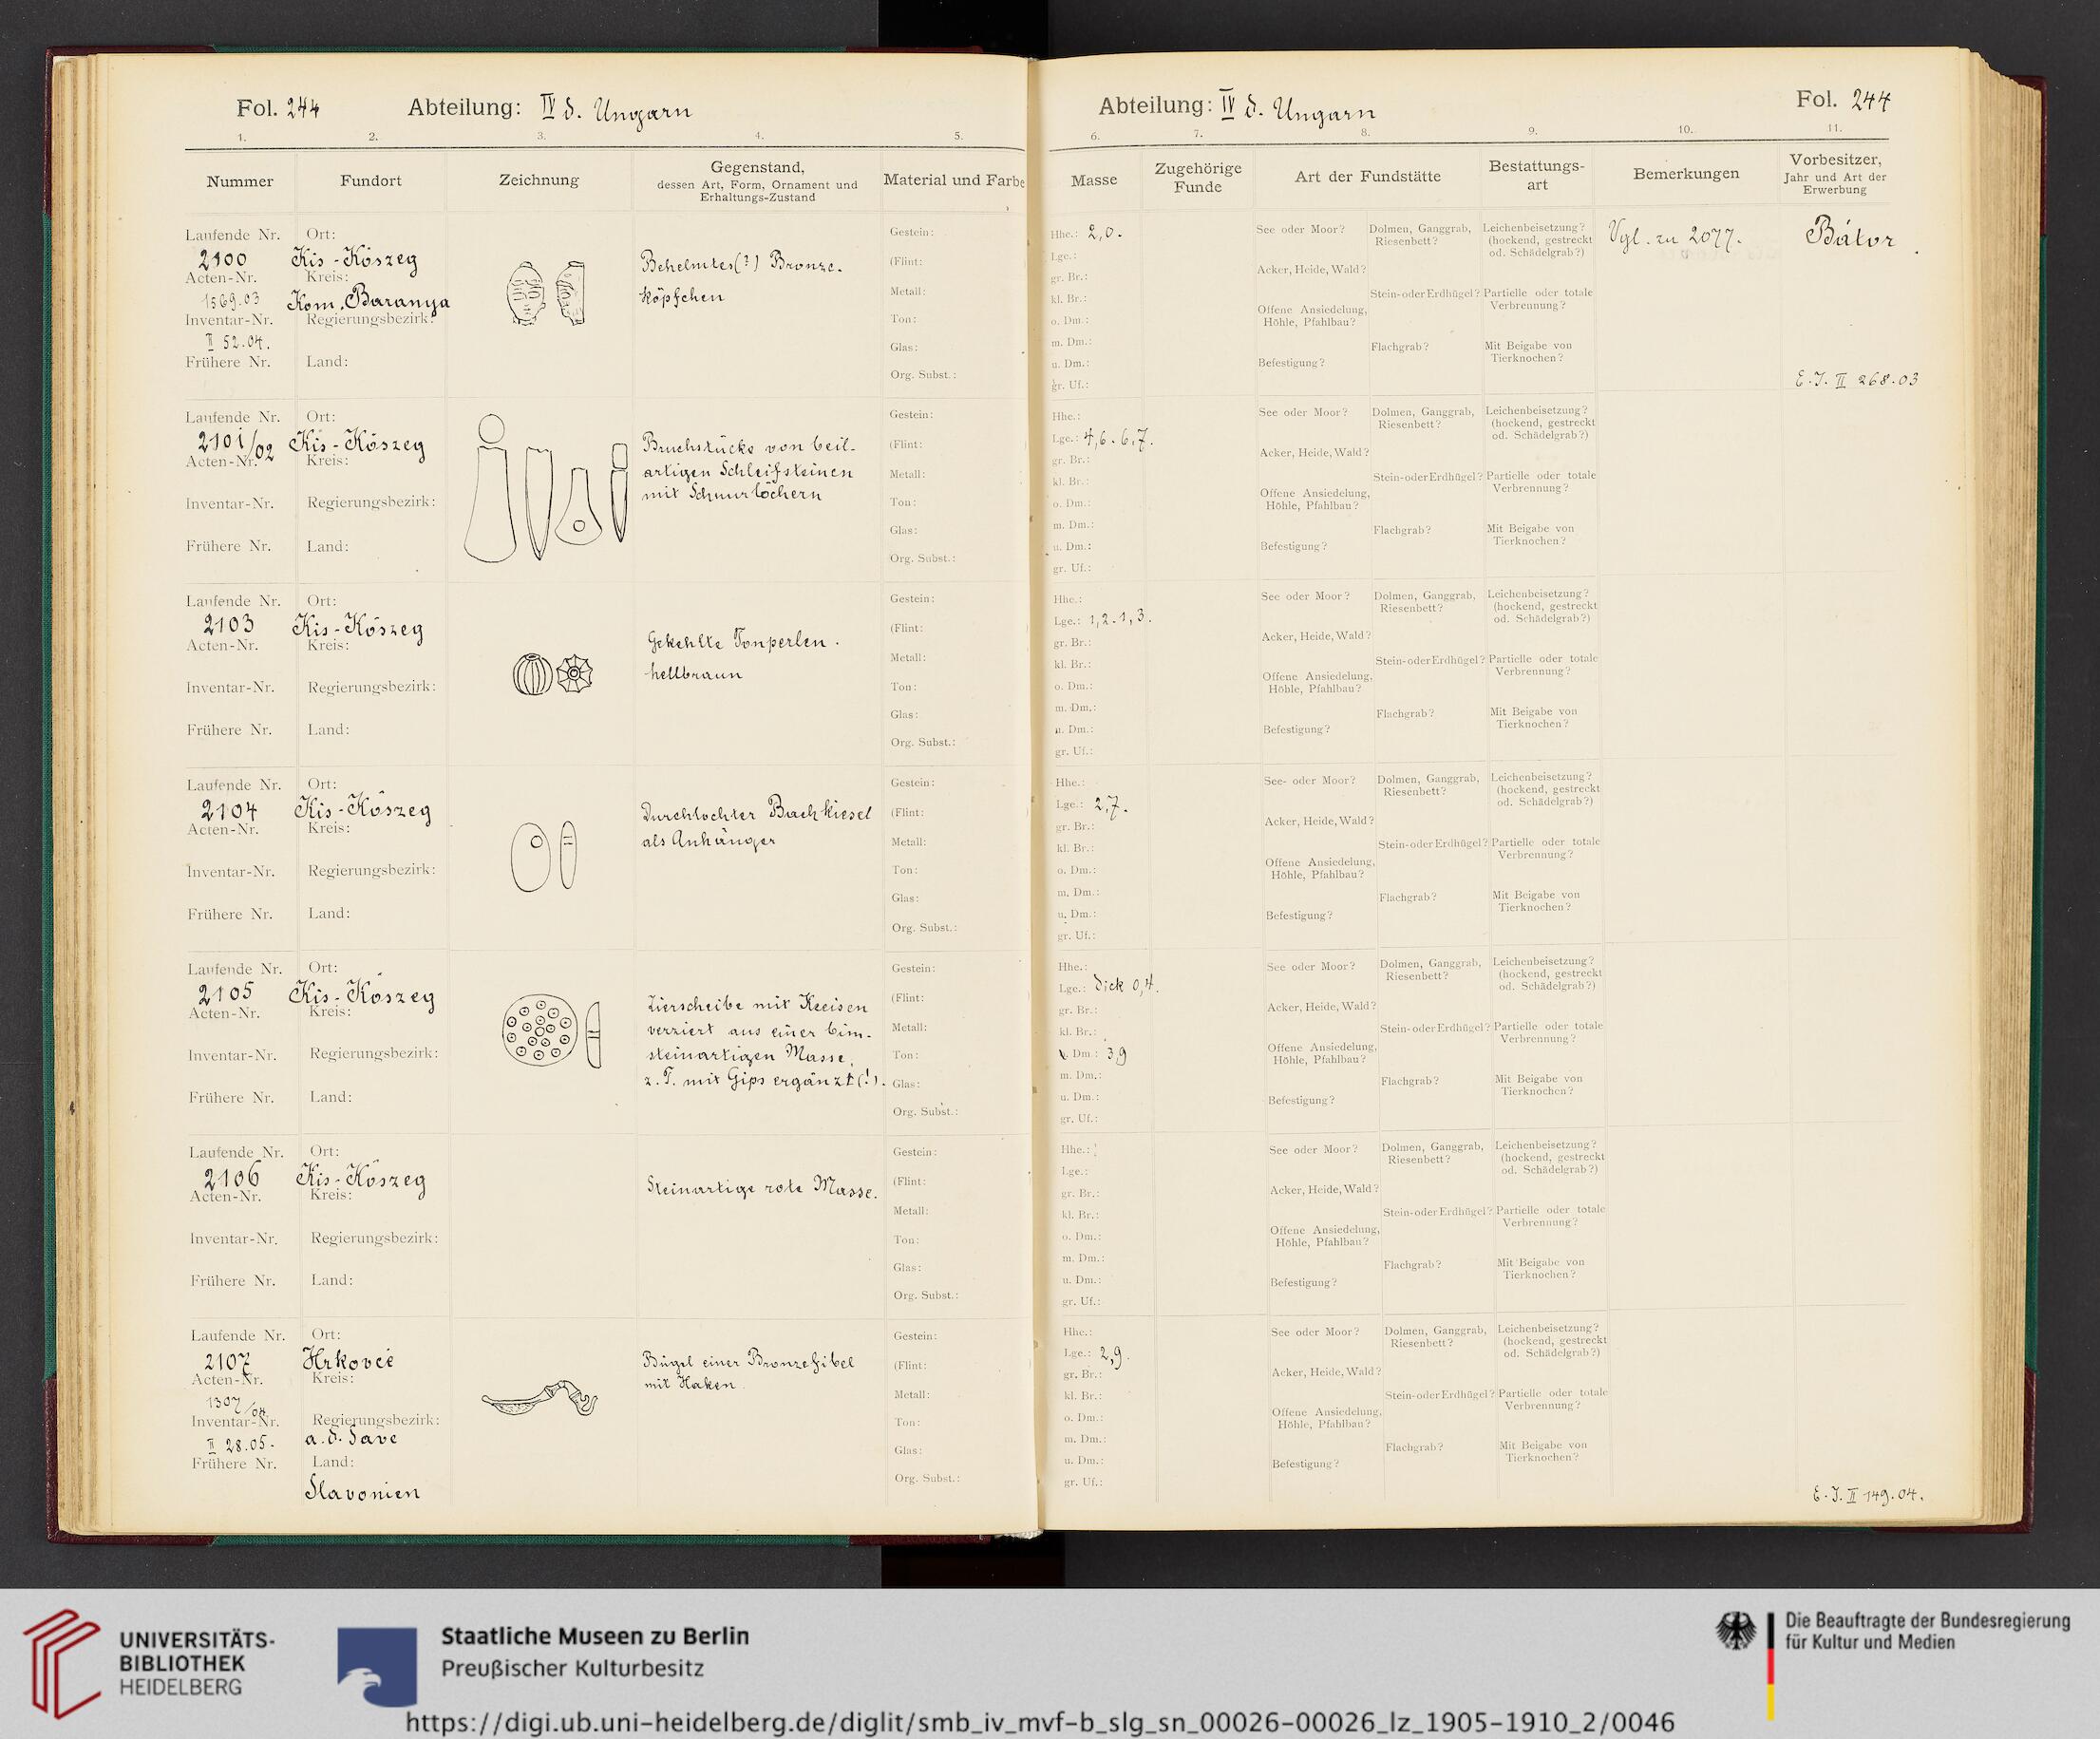The width and height of the screenshot is (2100, 1739).
Task: Click the 'Staatliche Museen zu Berlin' title text
Action: tap(595, 1636)
